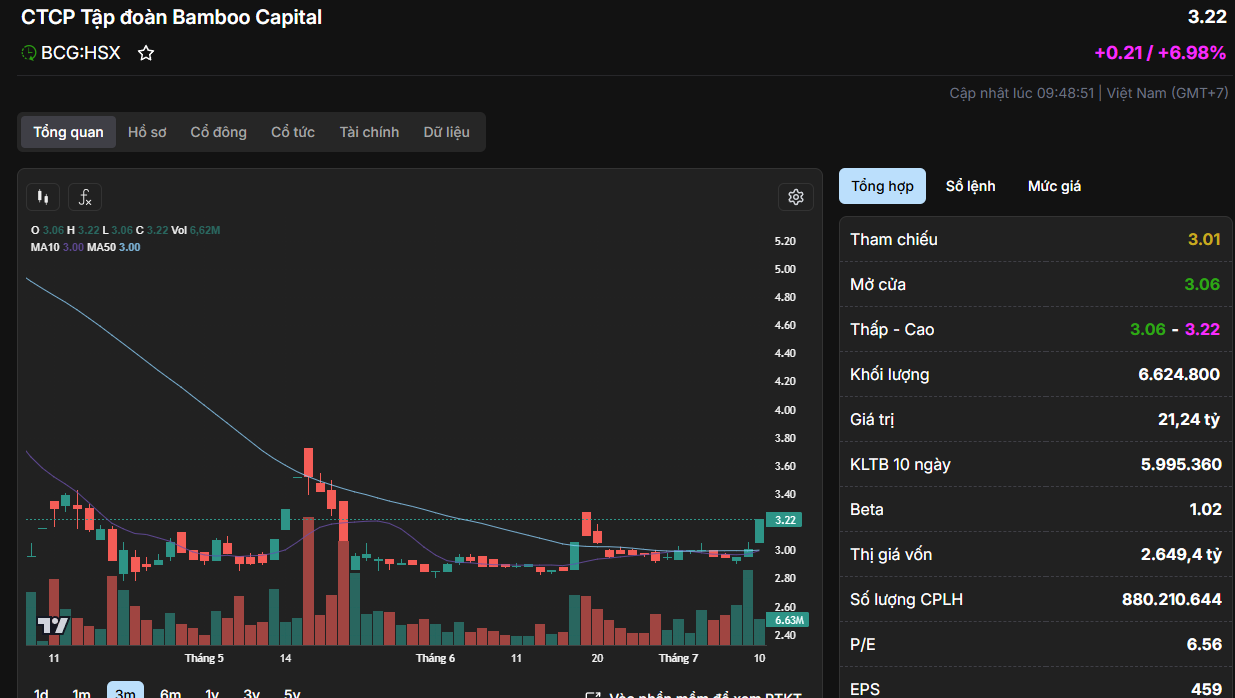Click the Tham chiếu value 3.01
Viewport: 1235px width, 698px height.
click(1204, 239)
